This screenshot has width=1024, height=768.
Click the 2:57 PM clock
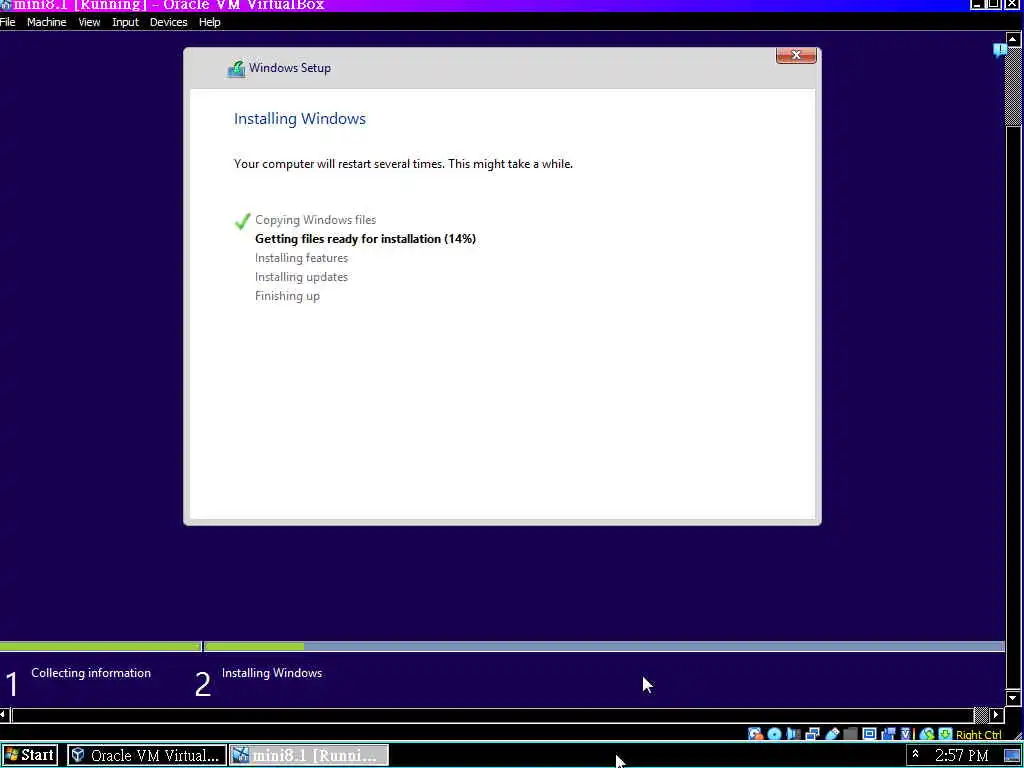click(x=961, y=756)
